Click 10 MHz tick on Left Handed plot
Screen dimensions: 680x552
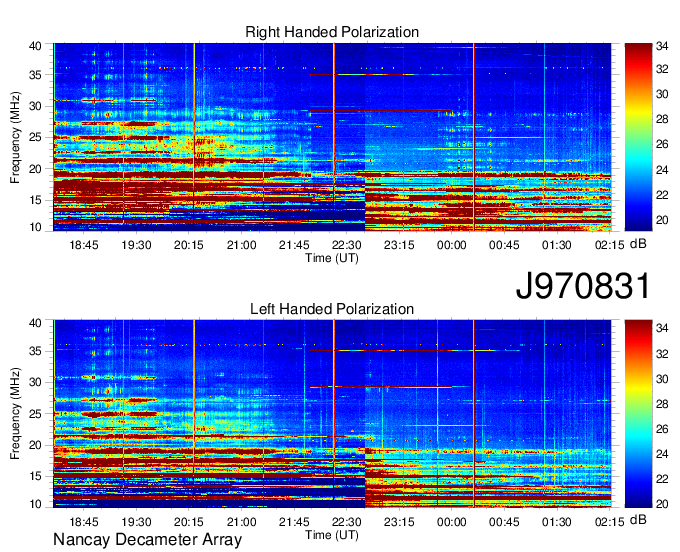[x=35, y=504]
